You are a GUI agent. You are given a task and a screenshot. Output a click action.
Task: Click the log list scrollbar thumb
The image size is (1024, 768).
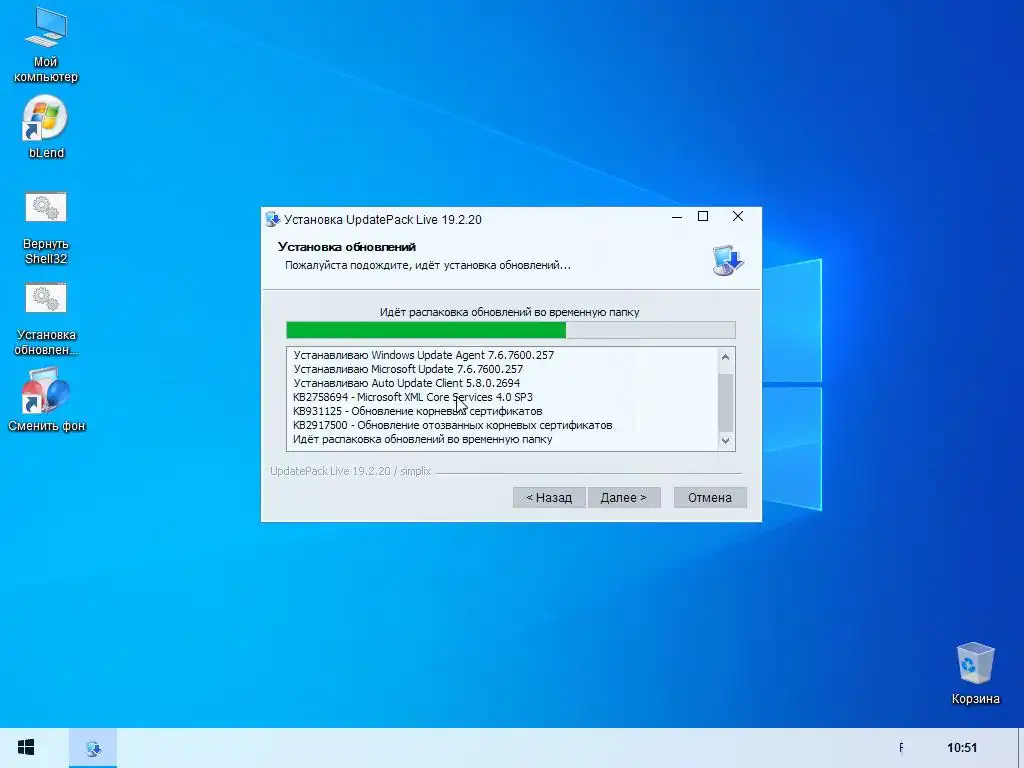click(726, 402)
